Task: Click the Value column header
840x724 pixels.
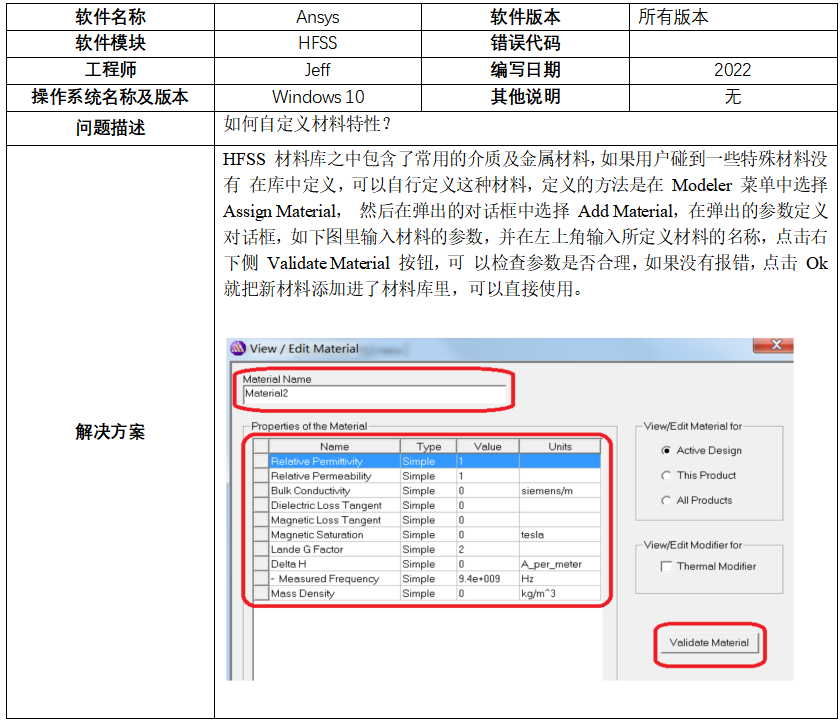Action: [487, 447]
